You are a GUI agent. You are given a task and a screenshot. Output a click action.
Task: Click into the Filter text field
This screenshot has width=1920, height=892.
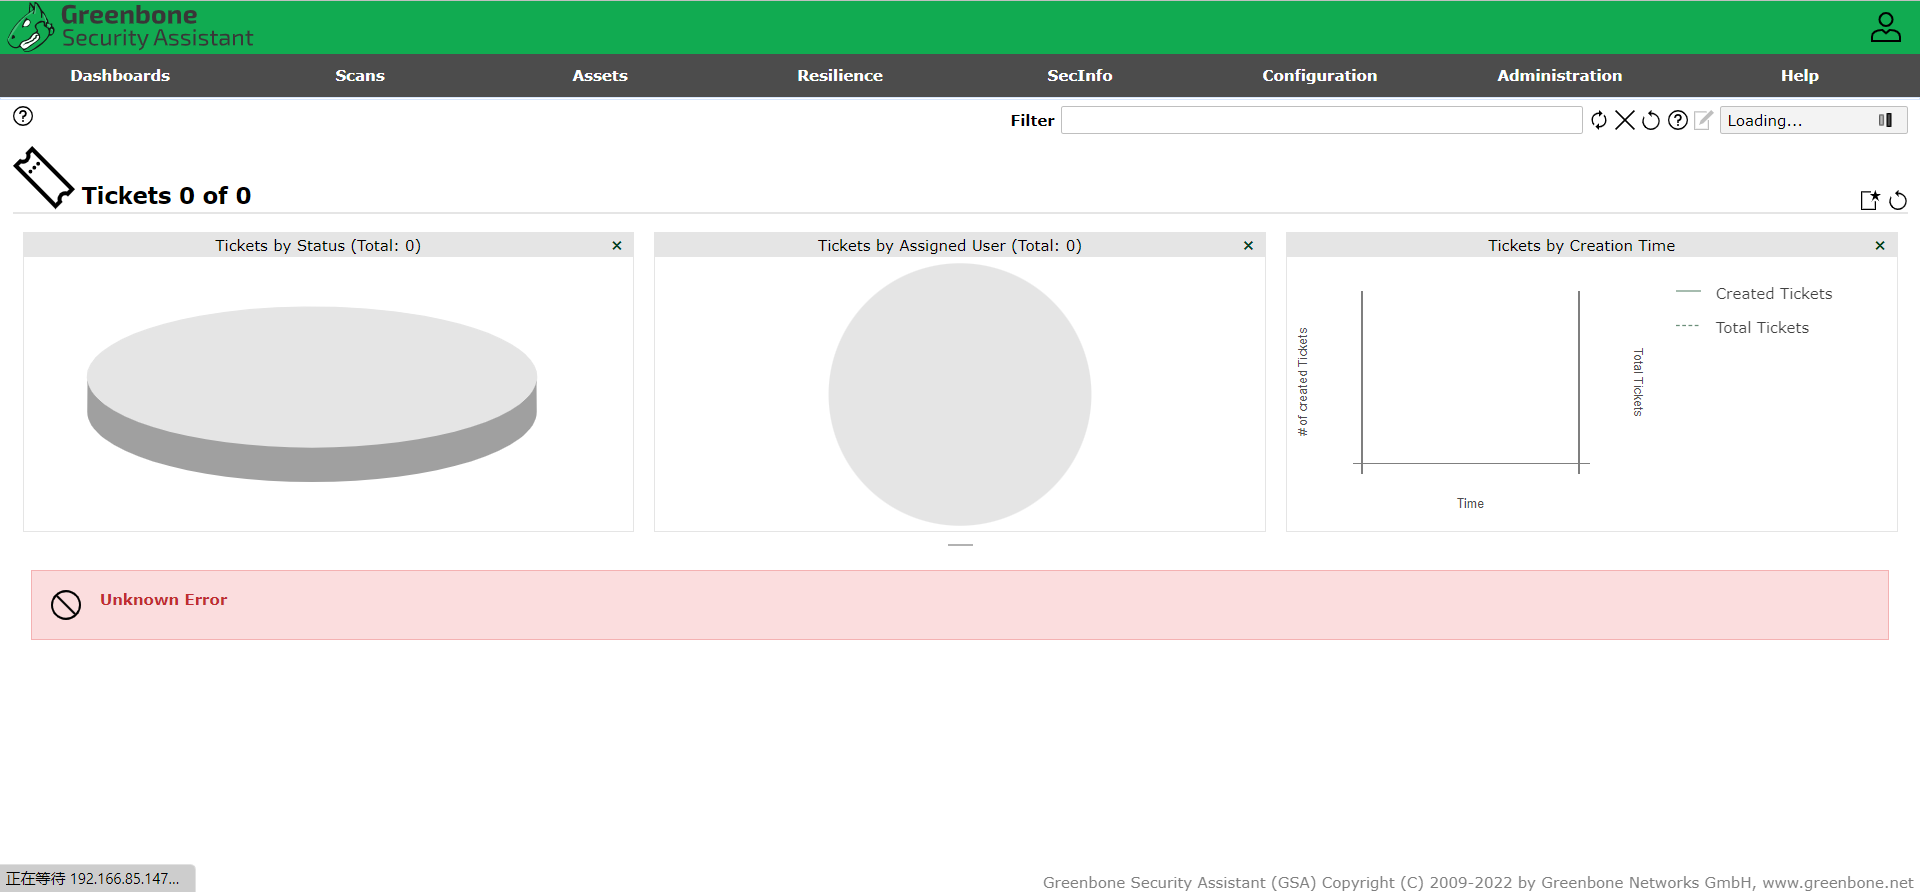[x=1320, y=120]
